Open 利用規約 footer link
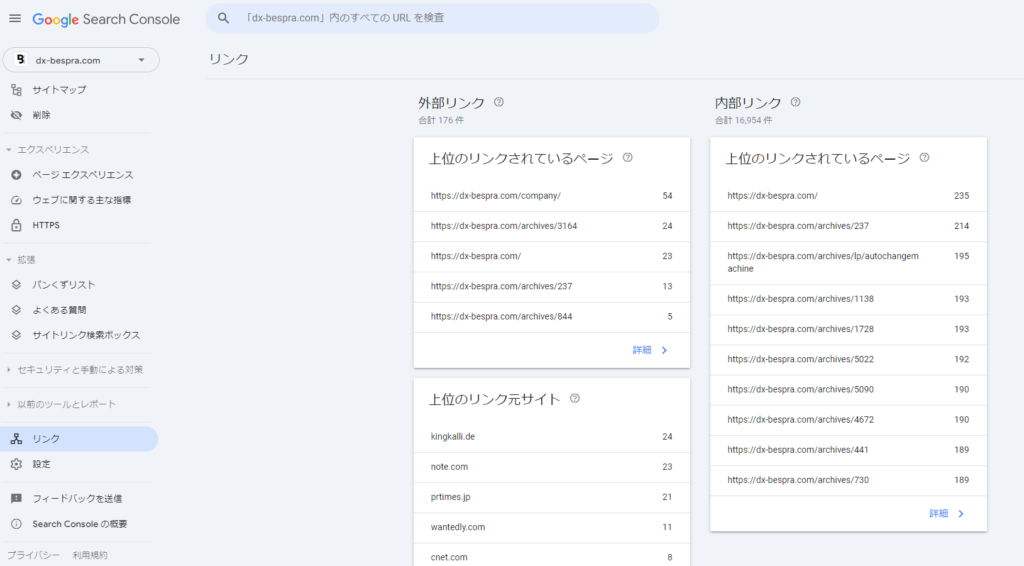 pyautogui.click(x=90, y=555)
